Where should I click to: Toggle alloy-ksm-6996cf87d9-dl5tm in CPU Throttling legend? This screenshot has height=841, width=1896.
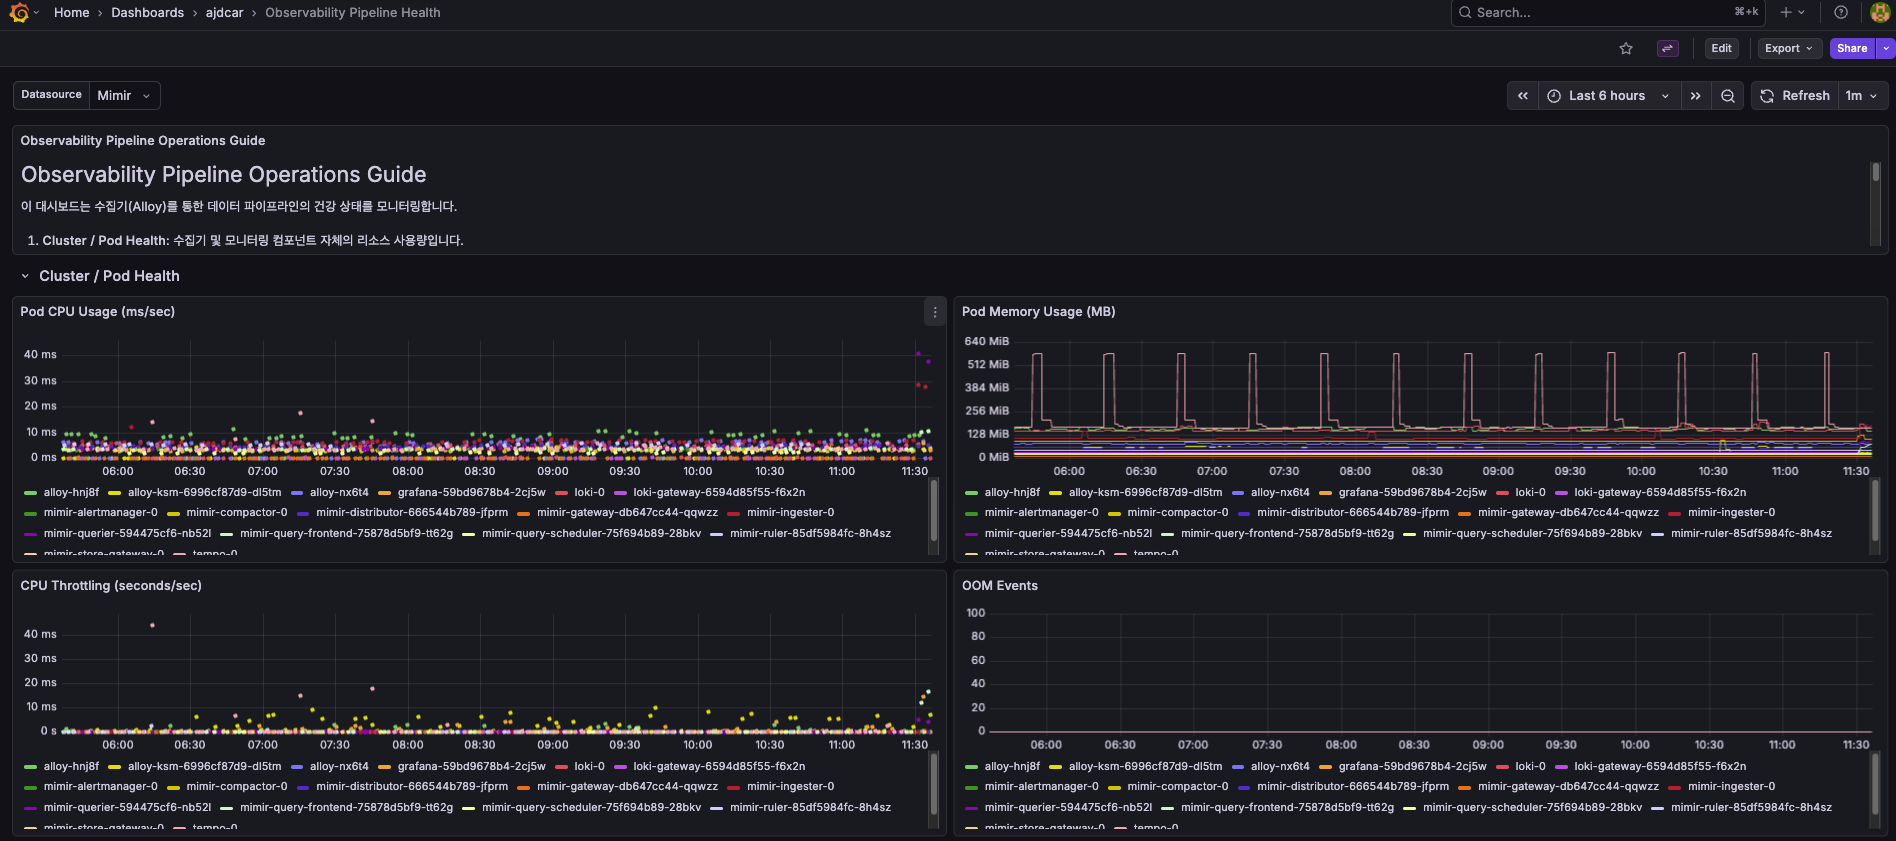pos(205,766)
